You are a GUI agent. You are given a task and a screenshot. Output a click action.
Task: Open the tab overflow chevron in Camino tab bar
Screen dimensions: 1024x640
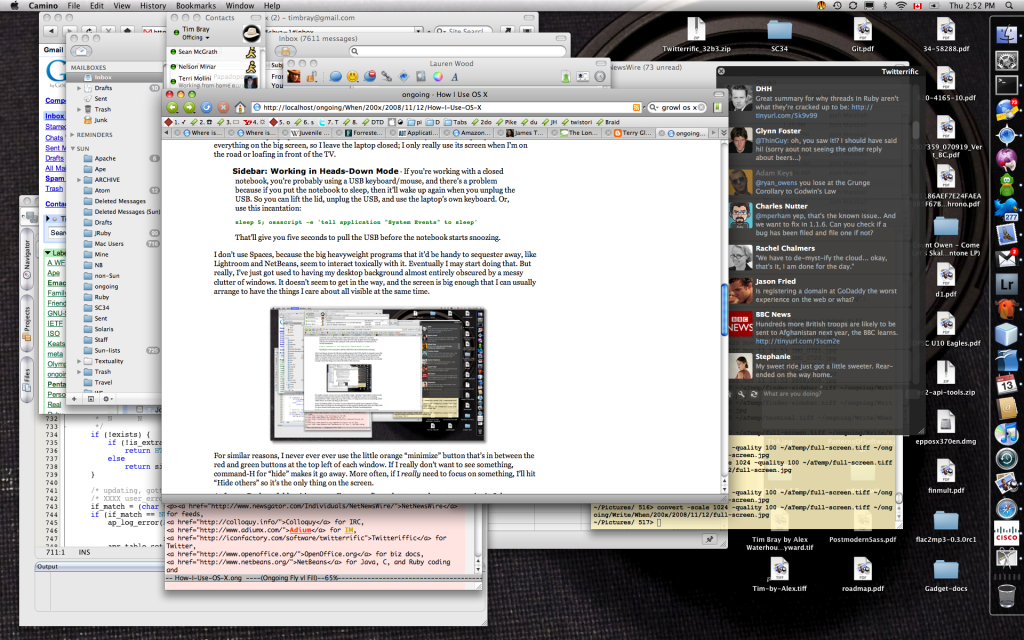click(x=723, y=133)
